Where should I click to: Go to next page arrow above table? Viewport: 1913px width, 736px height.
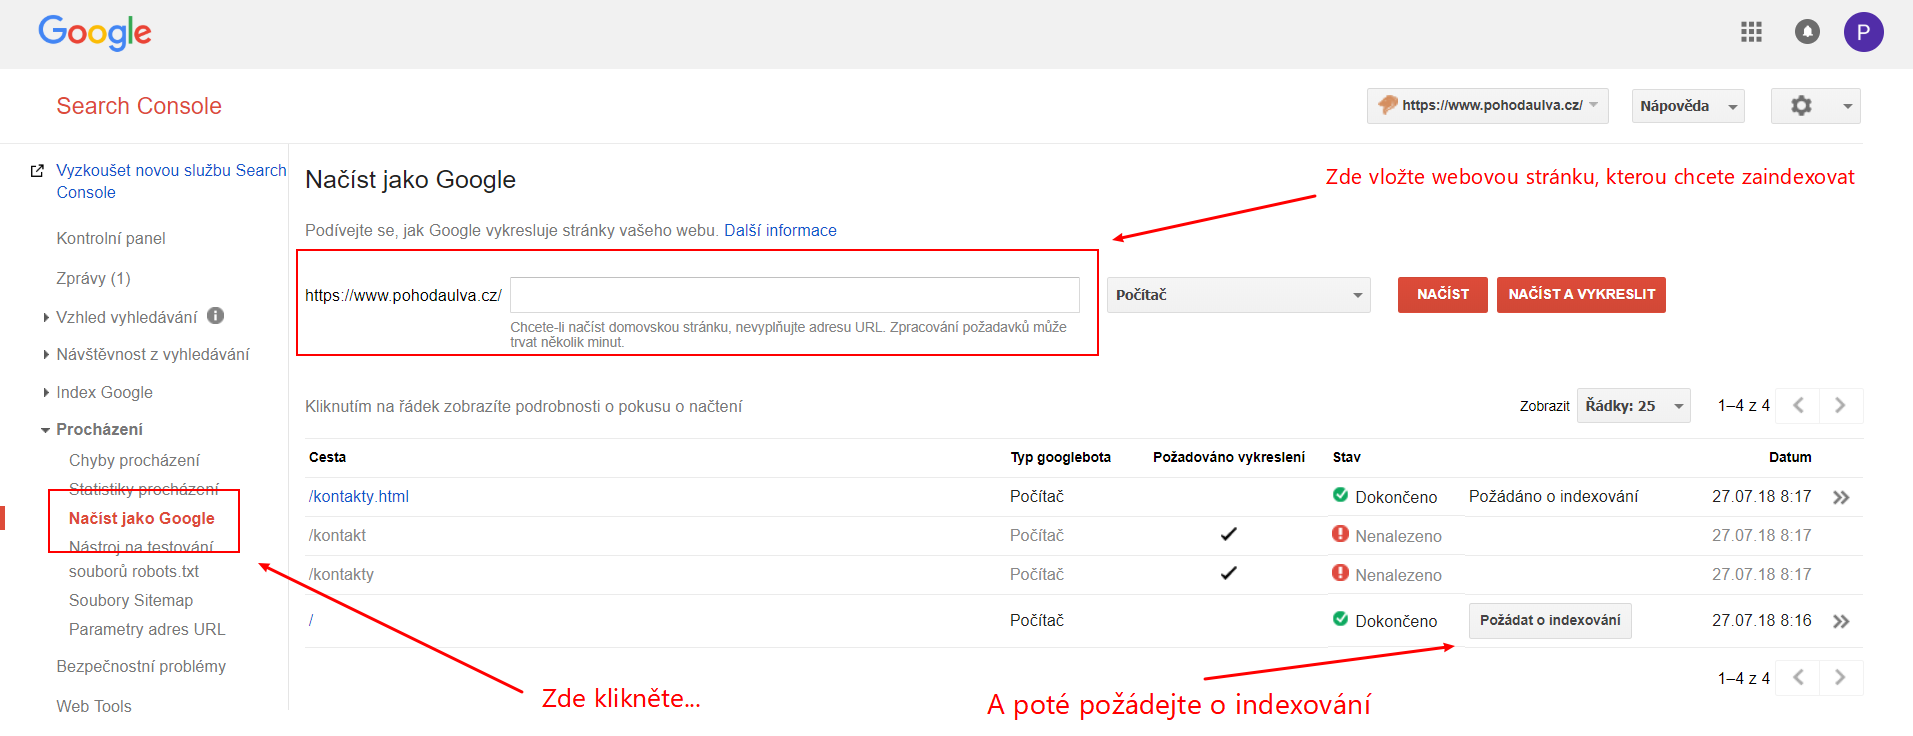[x=1840, y=405]
